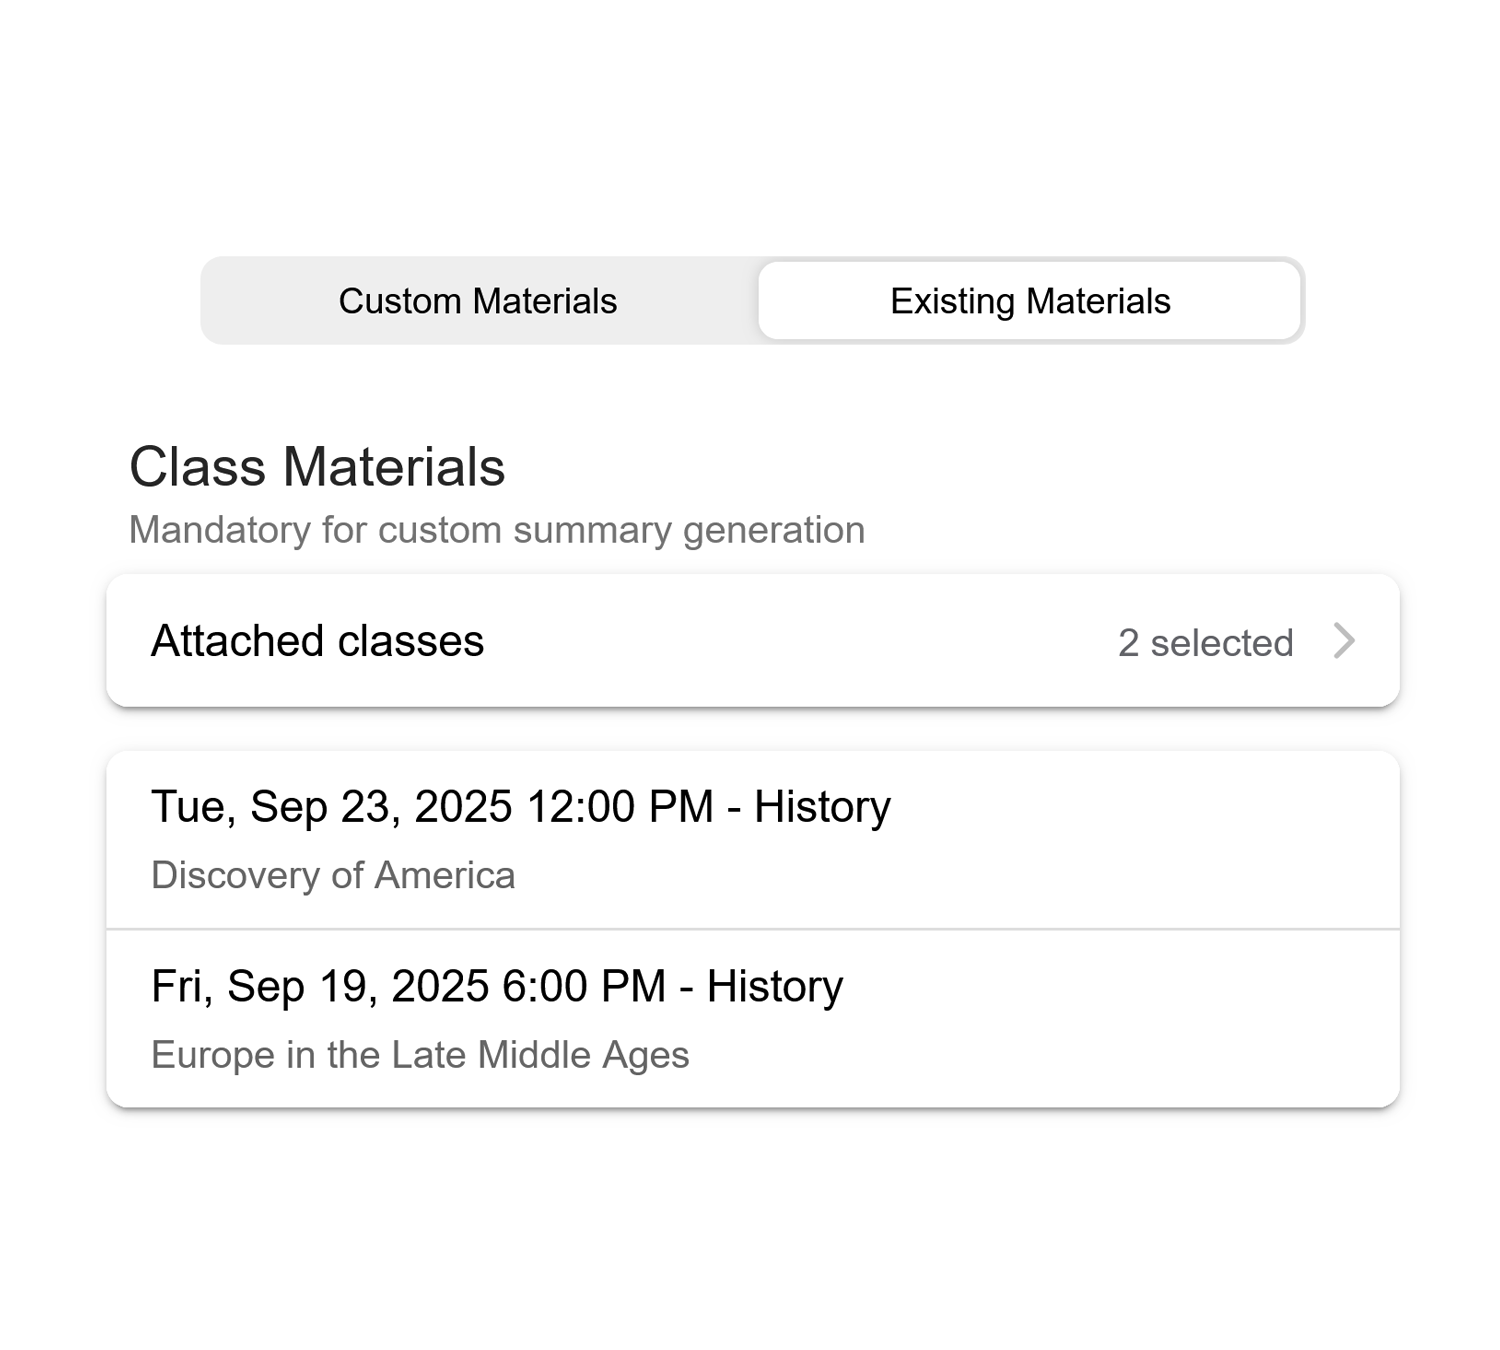Image resolution: width=1500 pixels, height=1350 pixels.
Task: Open the attached classes selection panel
Action: tap(750, 641)
